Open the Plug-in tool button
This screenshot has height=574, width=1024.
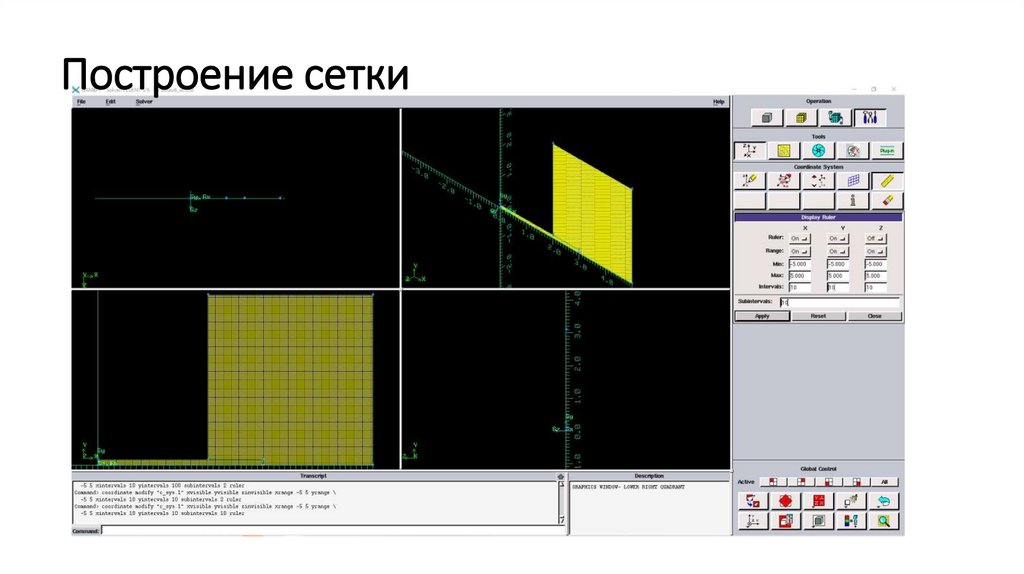(x=887, y=151)
